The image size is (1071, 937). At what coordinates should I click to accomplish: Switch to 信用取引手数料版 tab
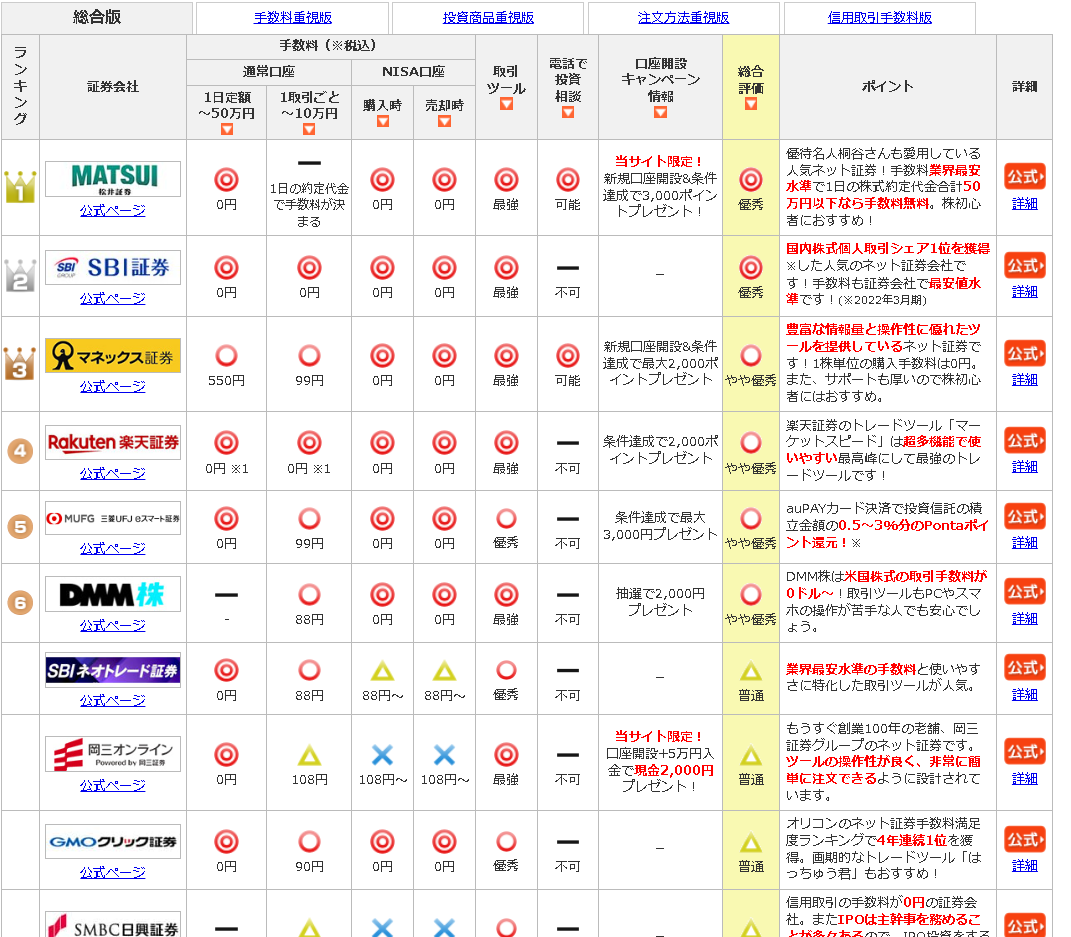tap(880, 18)
